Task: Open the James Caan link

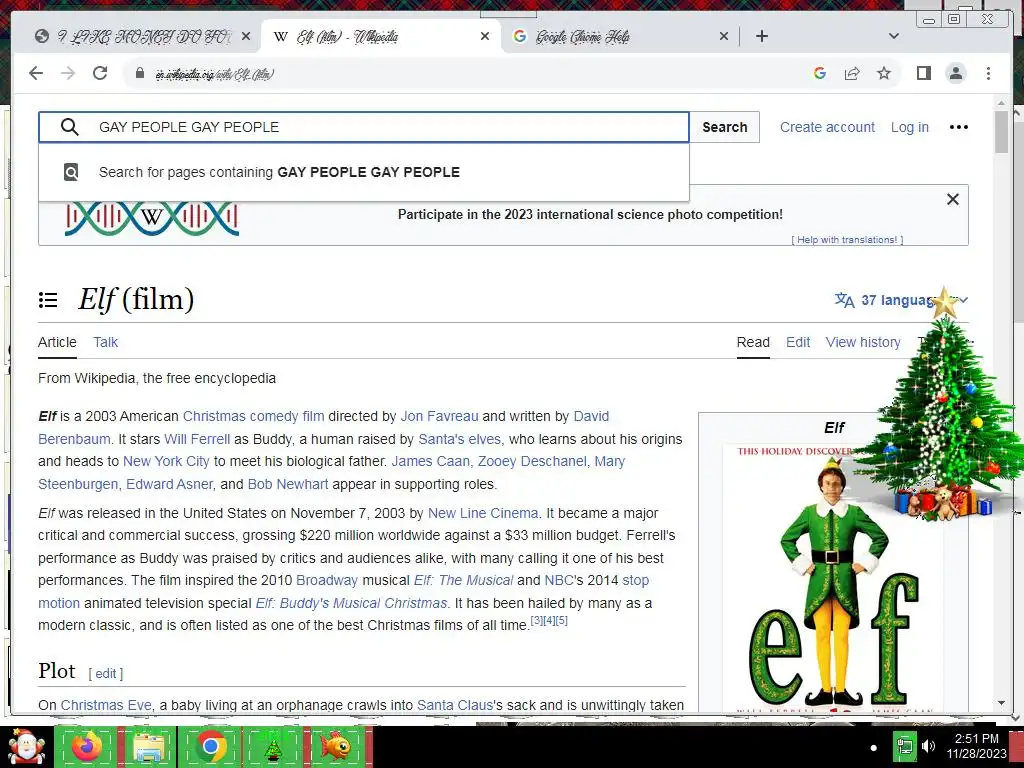Action: [430, 461]
